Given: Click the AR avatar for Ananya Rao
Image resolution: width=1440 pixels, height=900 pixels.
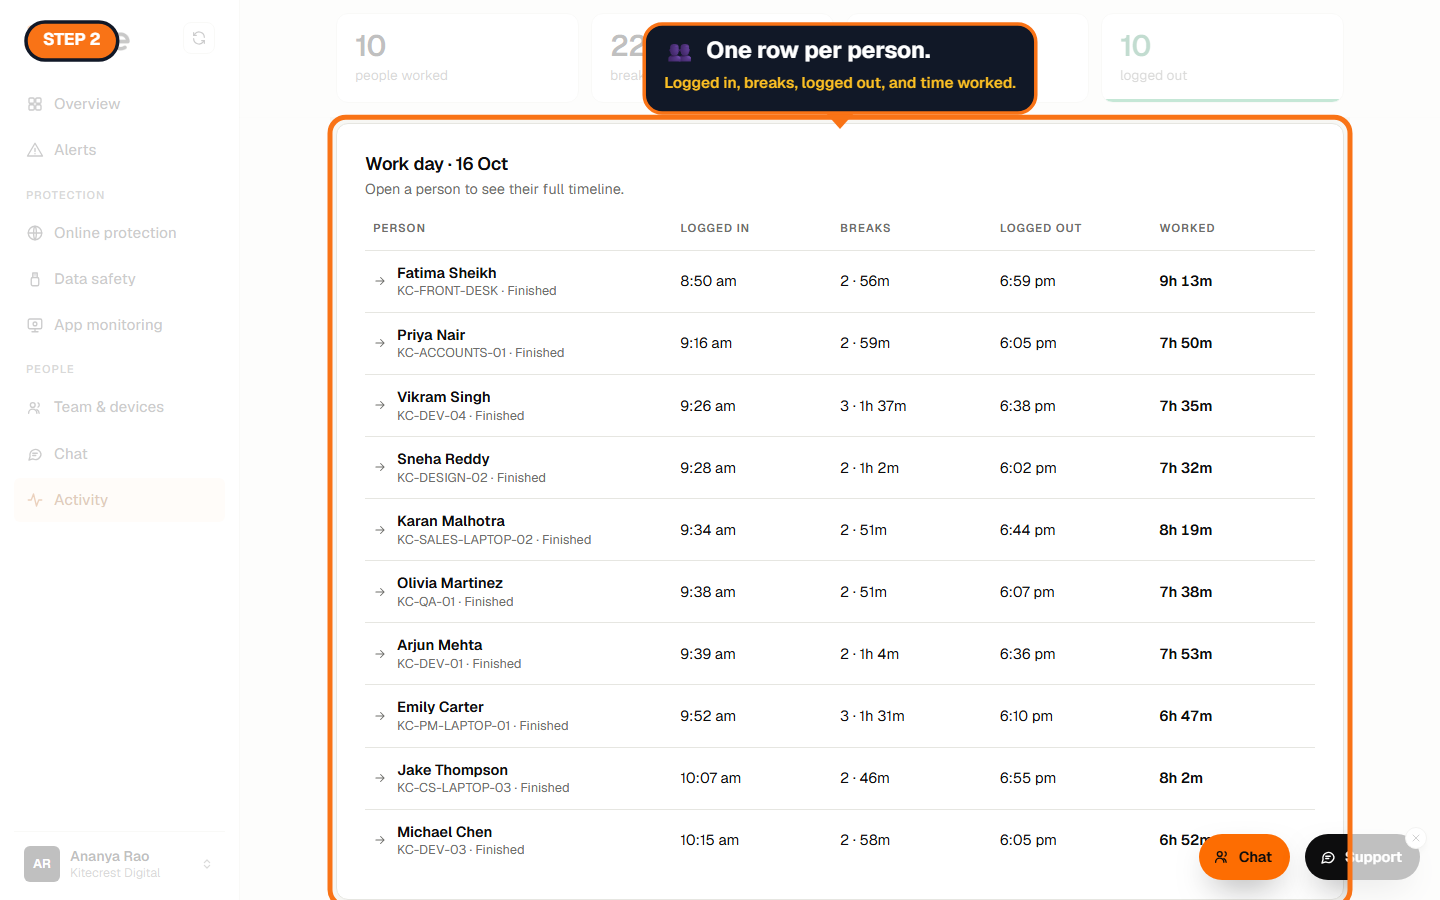Looking at the screenshot, I should (42, 864).
